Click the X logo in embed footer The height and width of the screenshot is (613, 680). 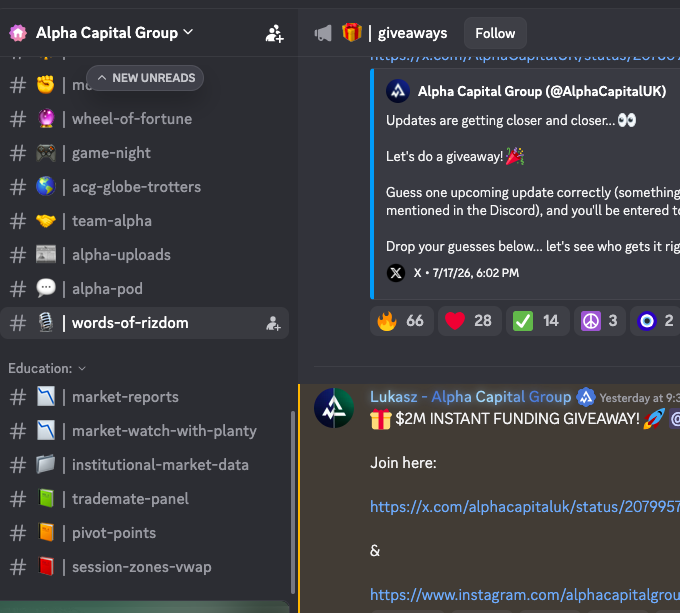click(396, 273)
